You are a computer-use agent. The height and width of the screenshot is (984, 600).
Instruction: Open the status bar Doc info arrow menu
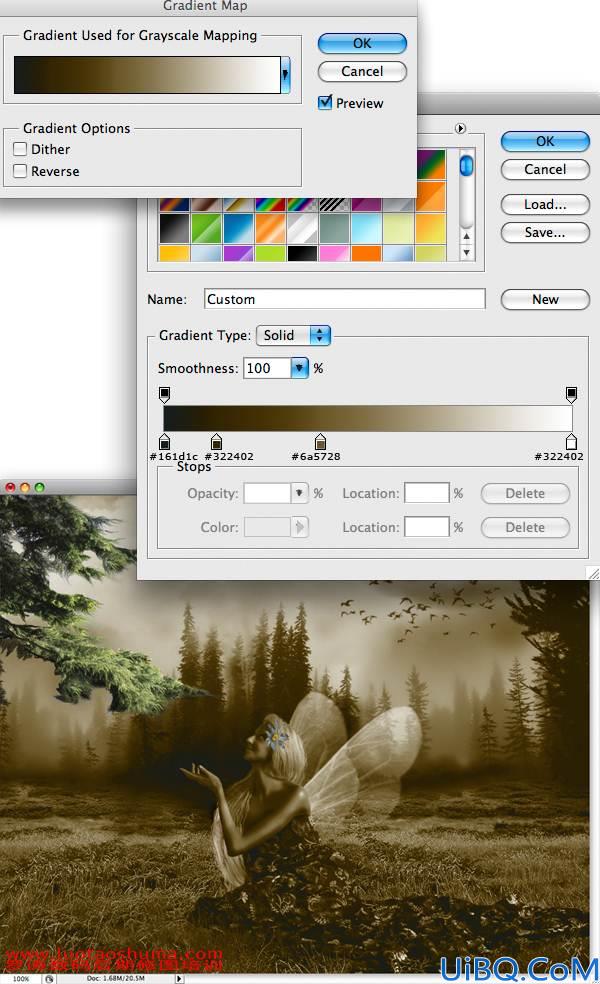pyautogui.click(x=179, y=978)
